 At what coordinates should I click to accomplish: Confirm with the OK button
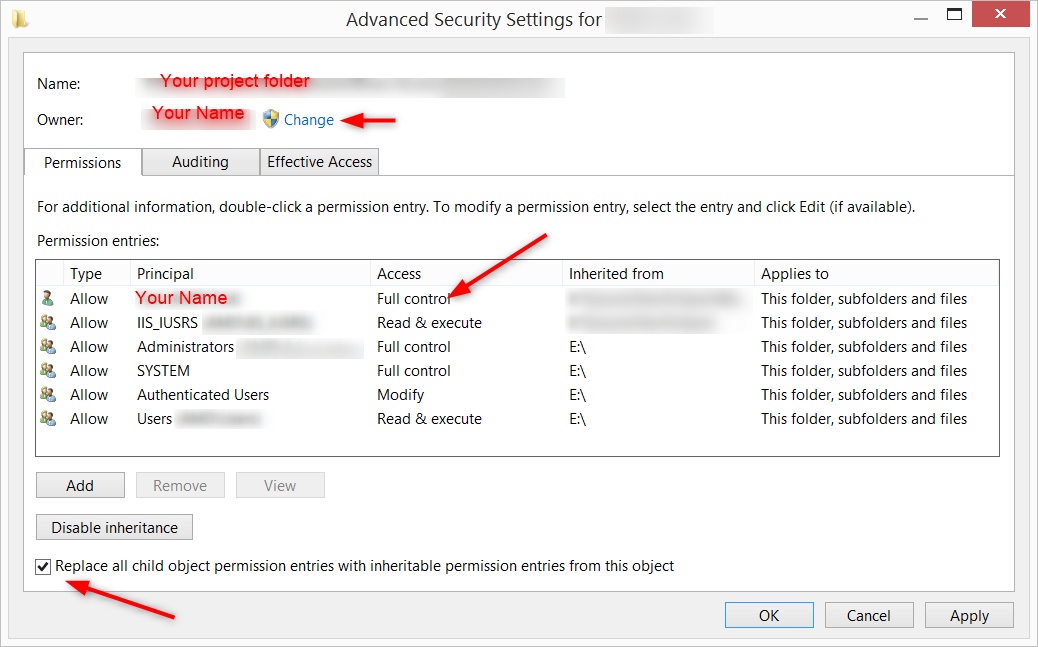769,616
